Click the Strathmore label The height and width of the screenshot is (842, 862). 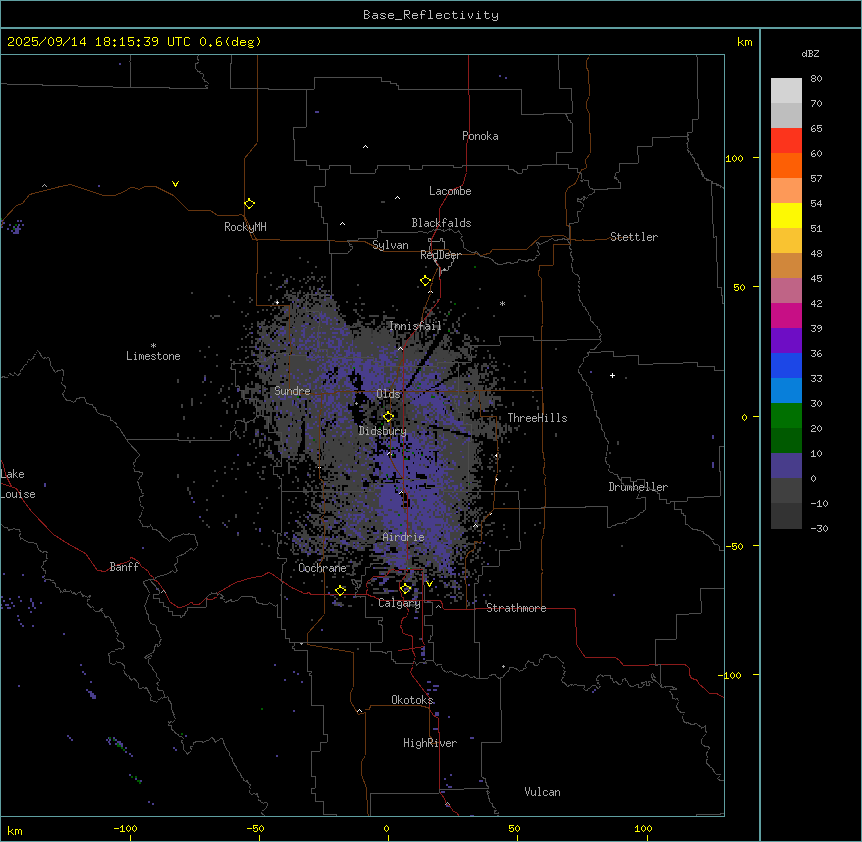pyautogui.click(x=516, y=608)
